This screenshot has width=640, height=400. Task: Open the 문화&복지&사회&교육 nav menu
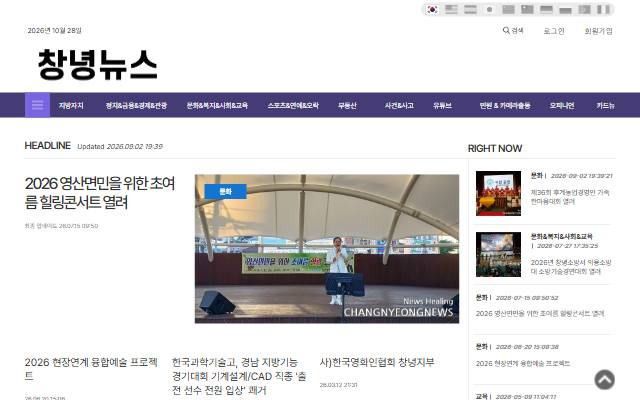(217, 105)
